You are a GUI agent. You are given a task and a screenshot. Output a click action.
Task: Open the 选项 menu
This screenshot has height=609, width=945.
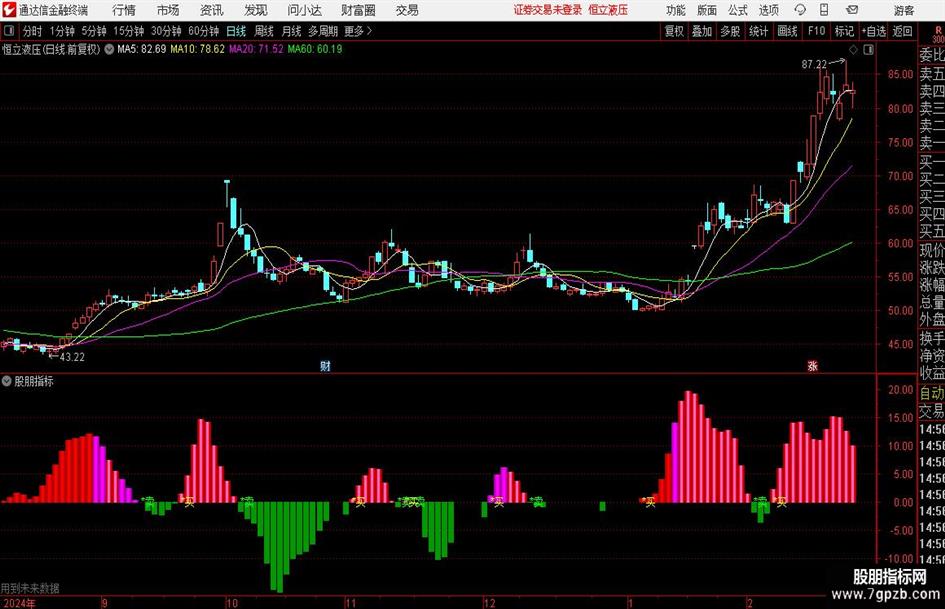pyautogui.click(x=768, y=10)
